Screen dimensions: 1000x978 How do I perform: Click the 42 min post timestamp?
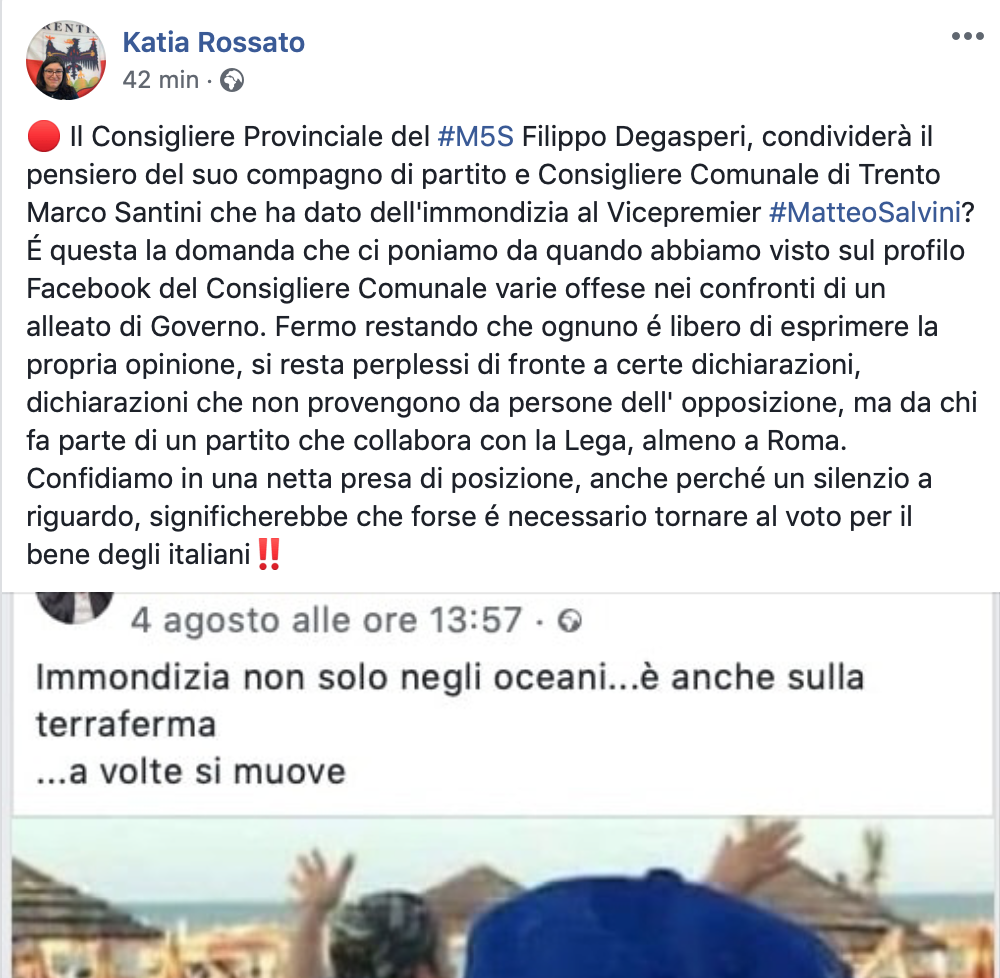(x=161, y=80)
